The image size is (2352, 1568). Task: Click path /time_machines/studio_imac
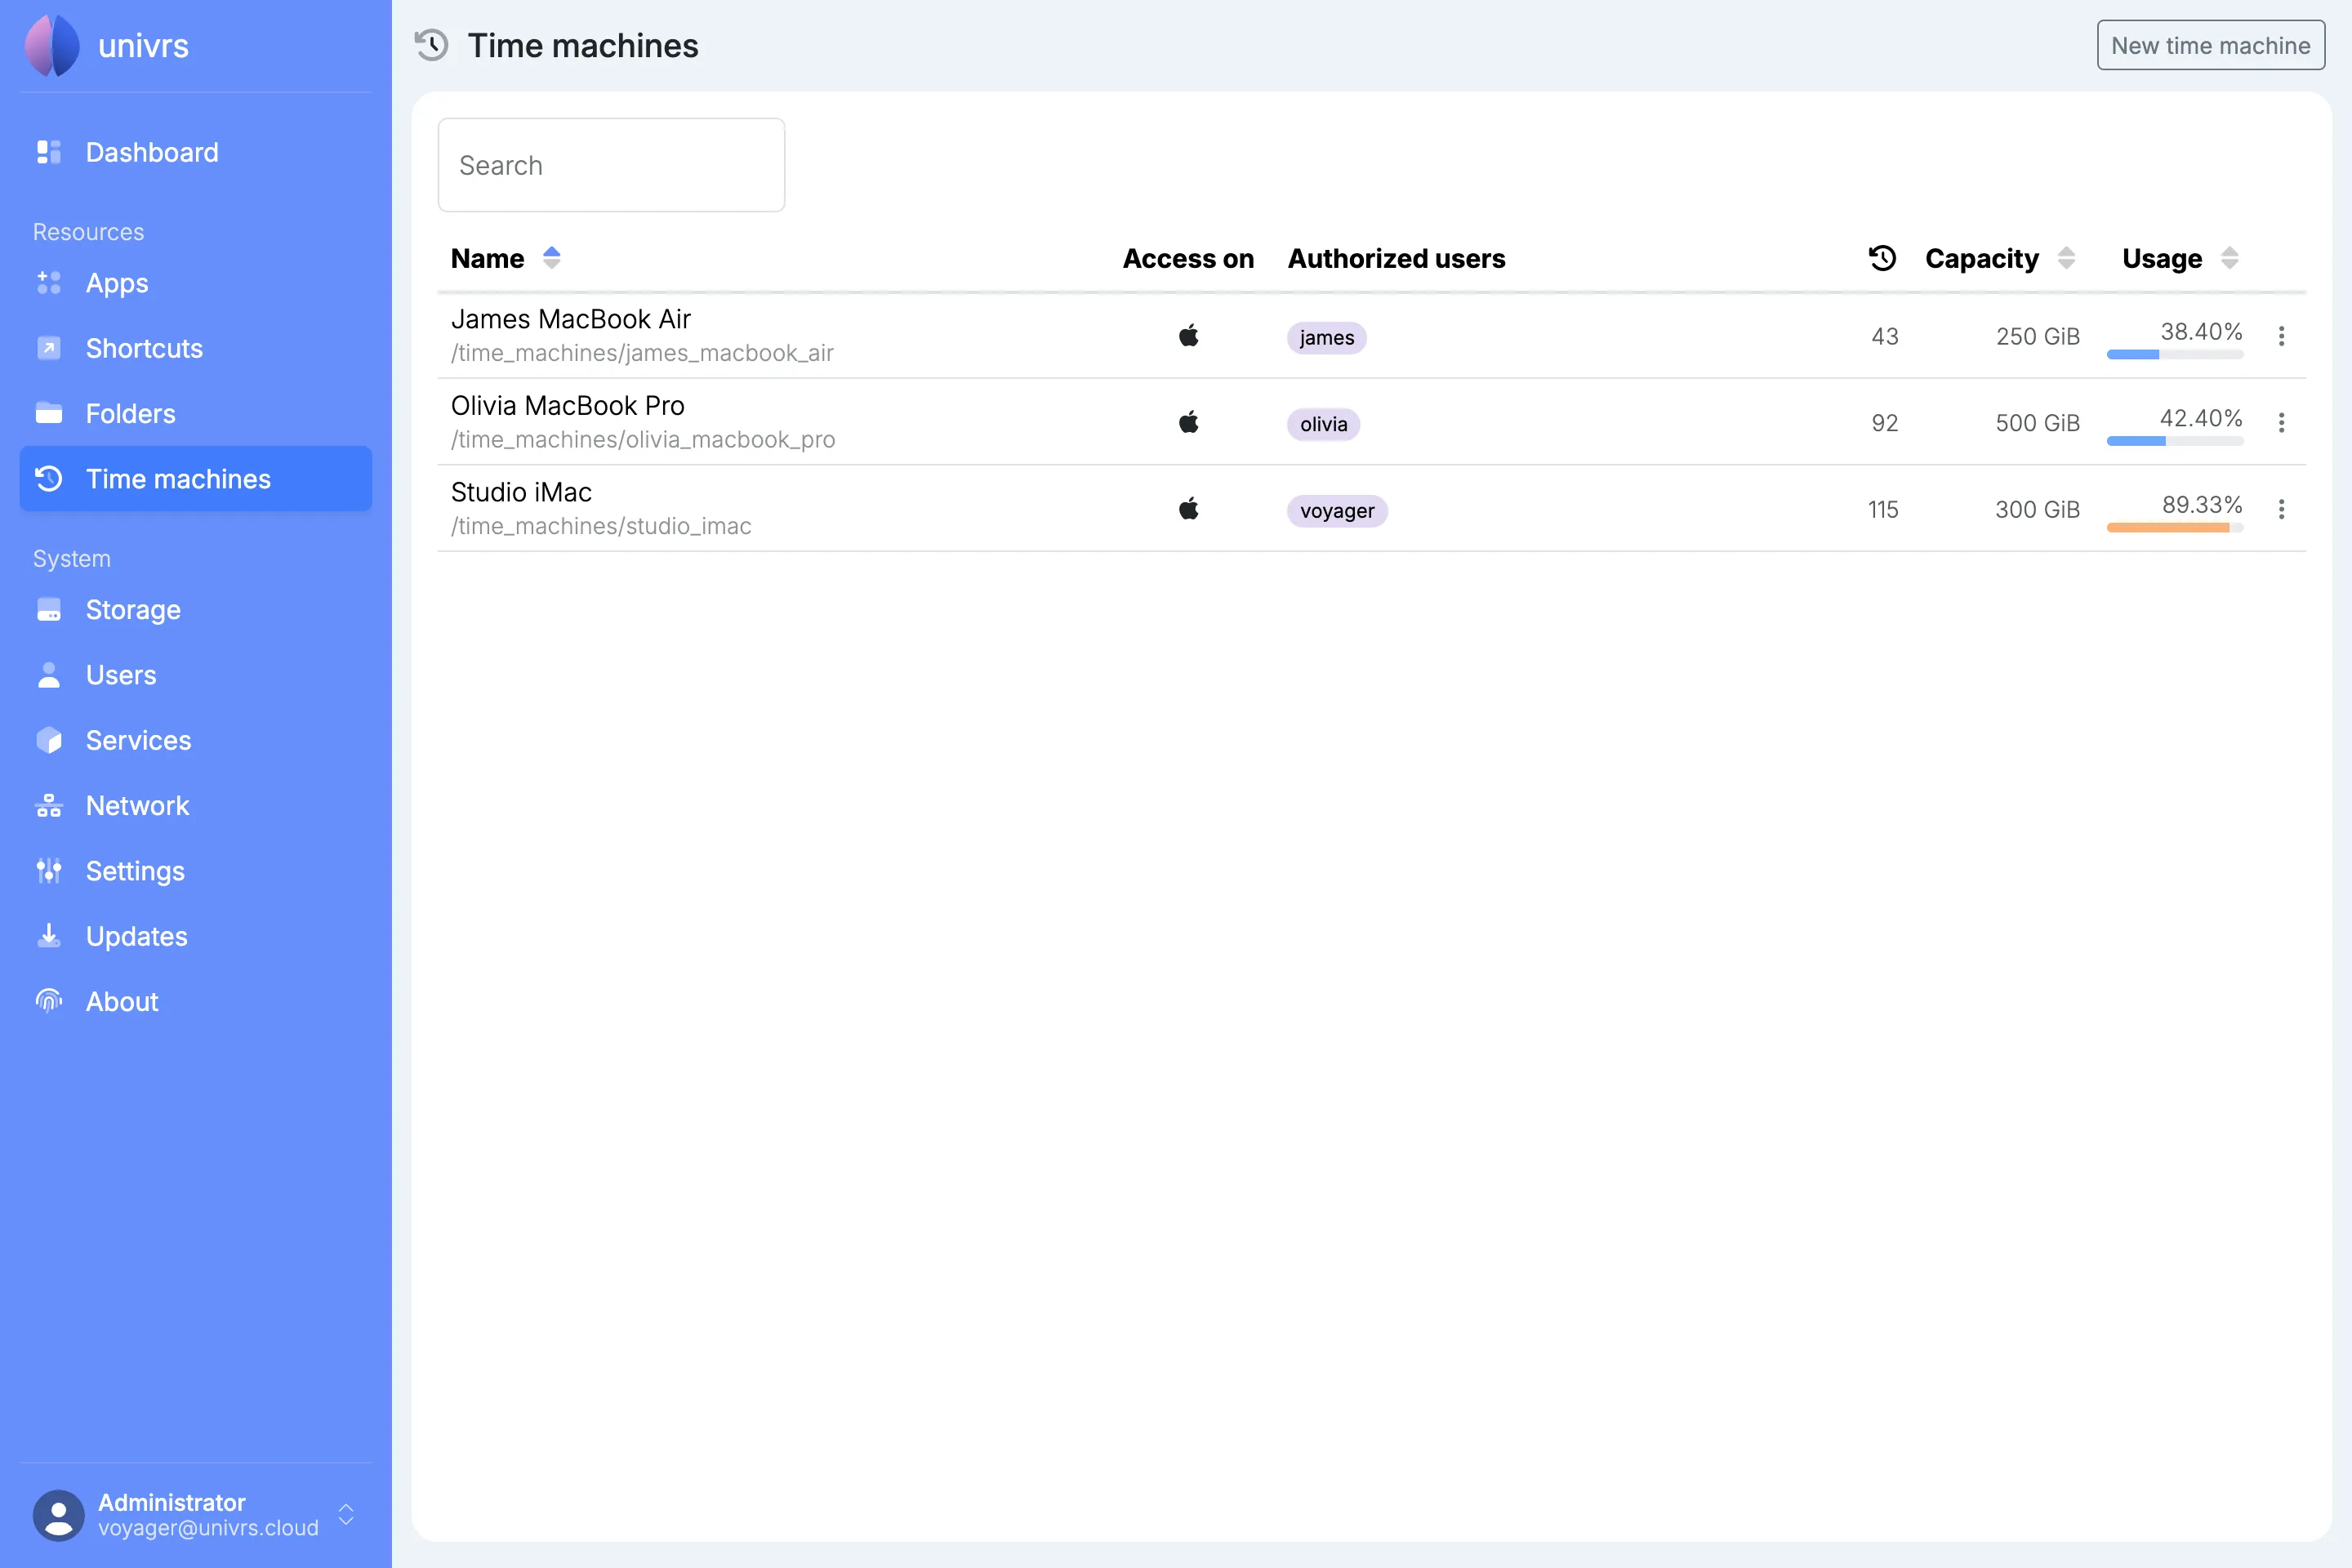[601, 526]
